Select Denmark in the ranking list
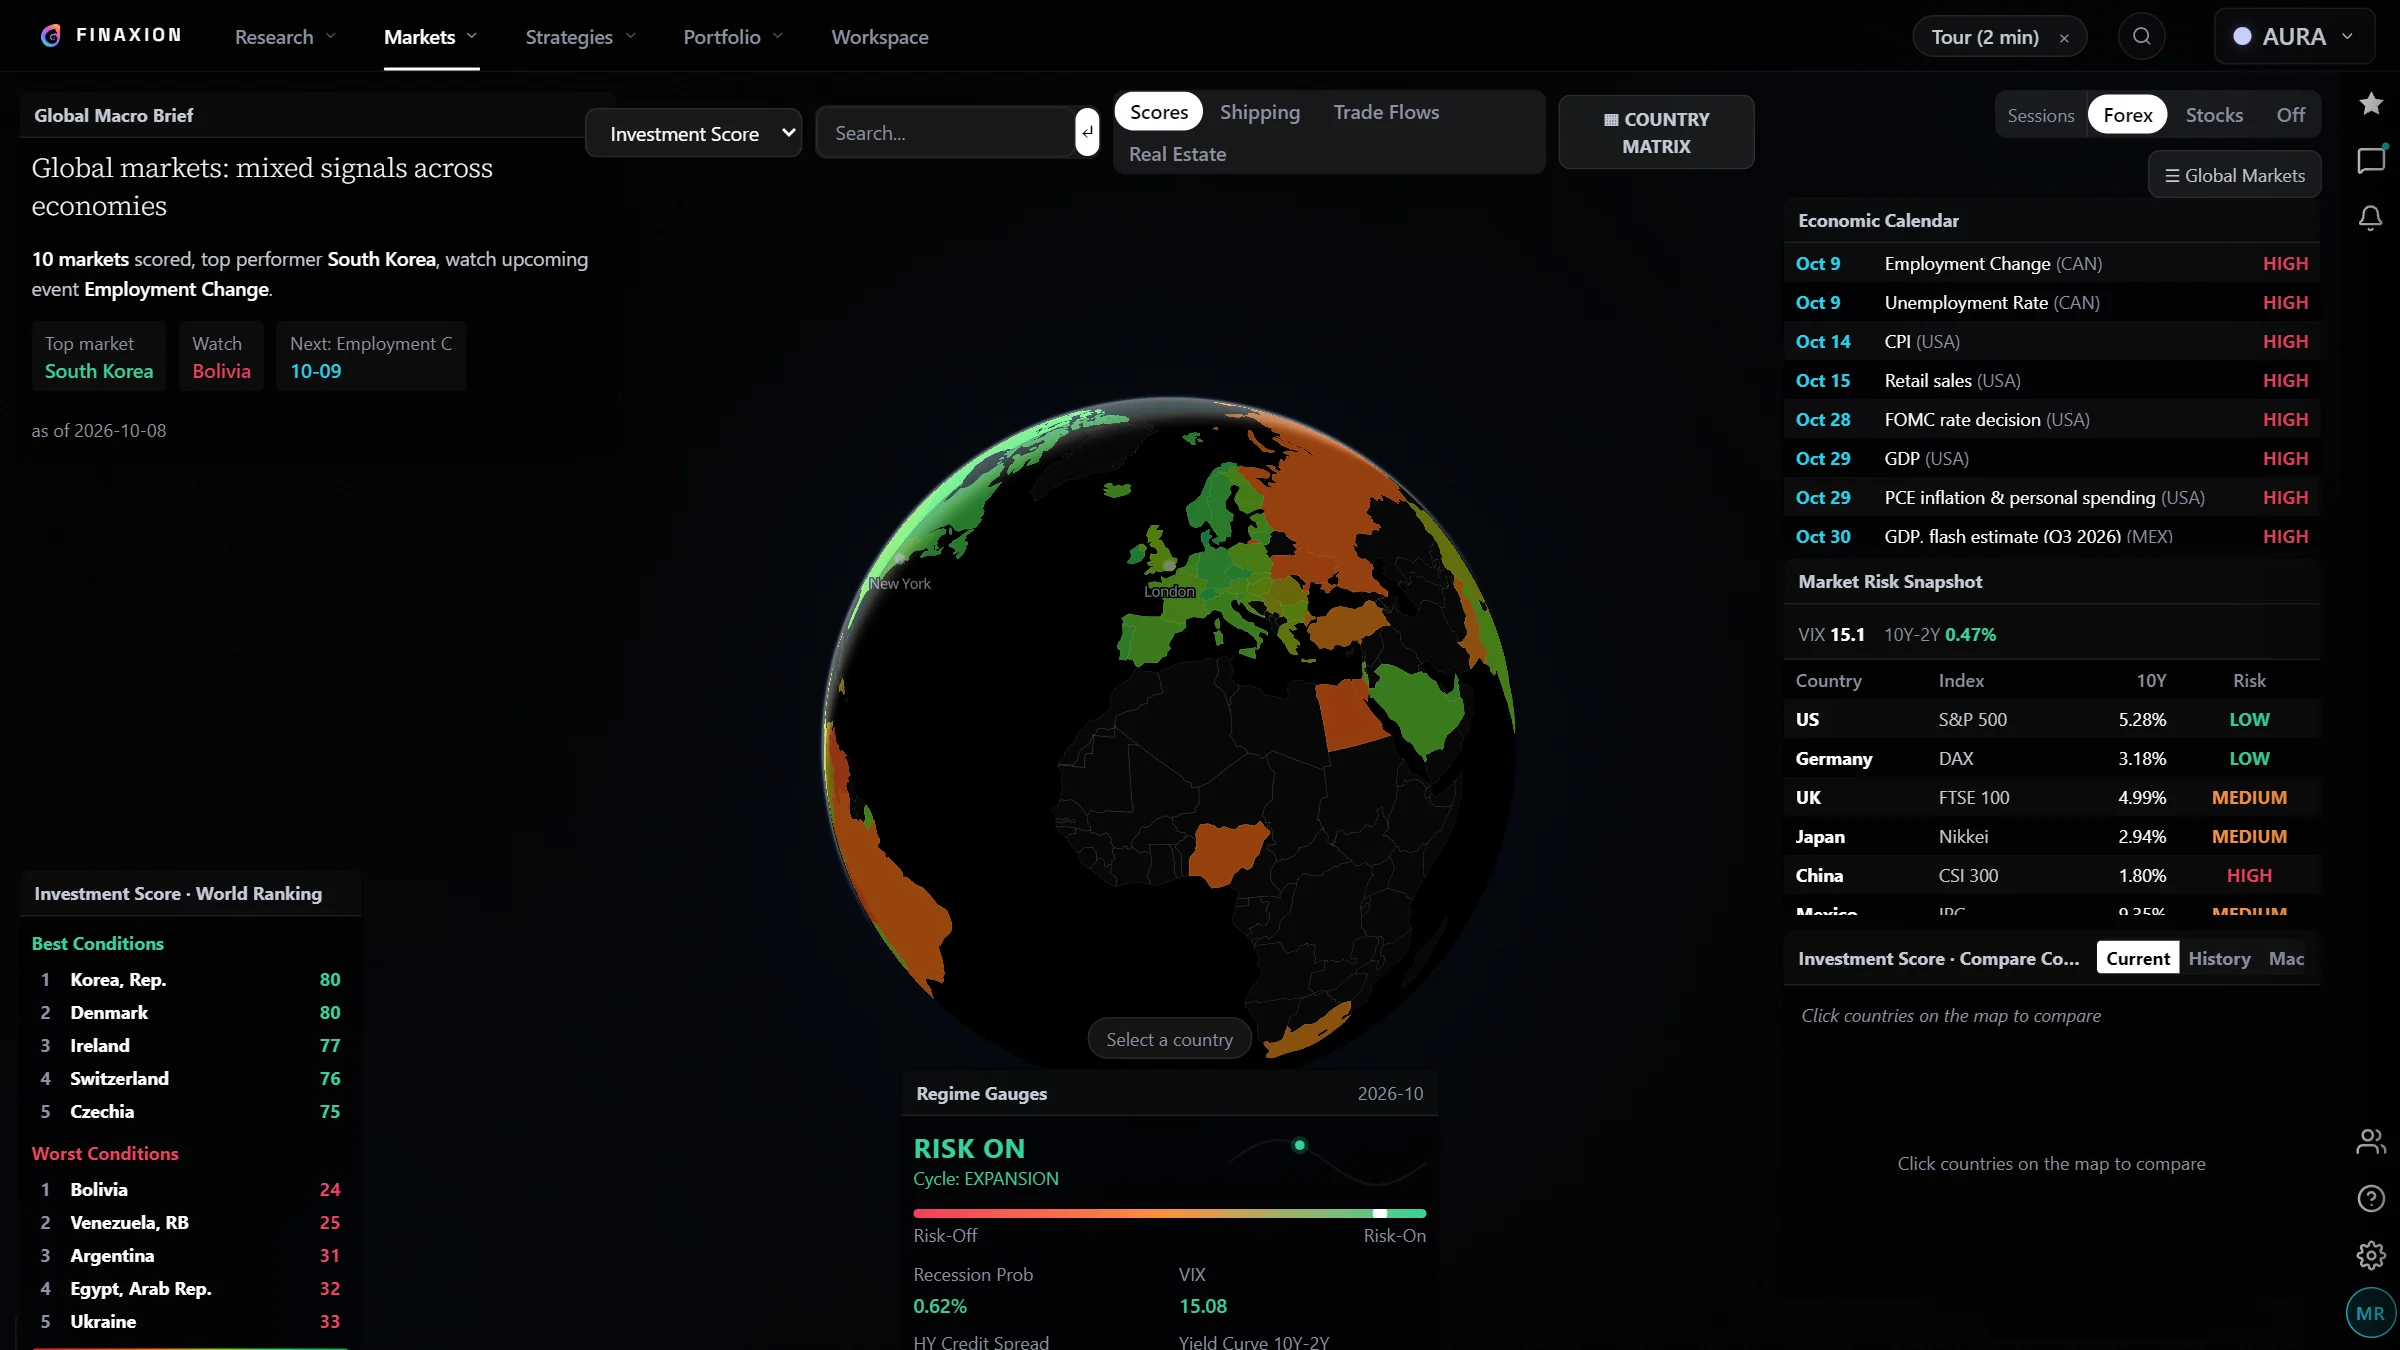2400x1350 pixels. (x=190, y=1012)
